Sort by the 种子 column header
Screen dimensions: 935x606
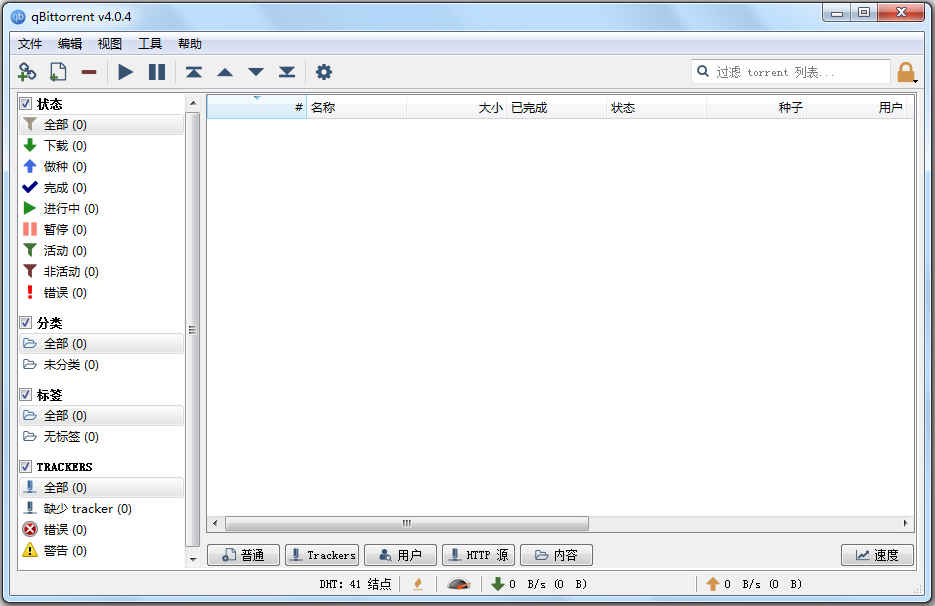click(756, 107)
